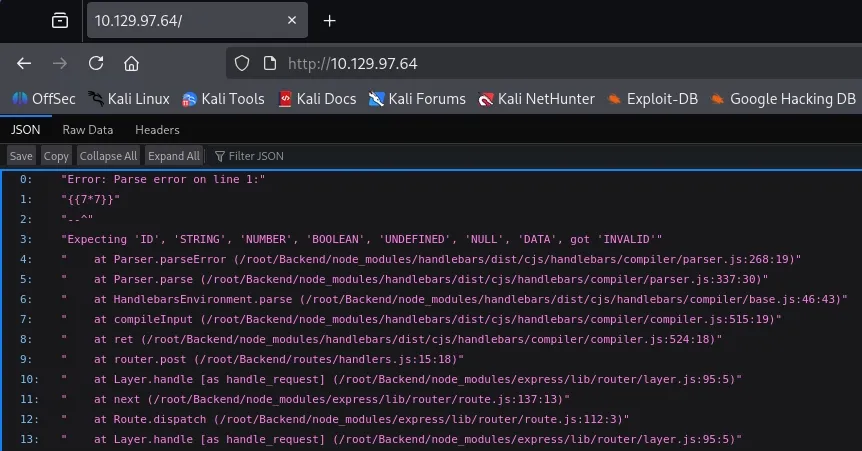Open a new tab with the plus icon

click(329, 21)
